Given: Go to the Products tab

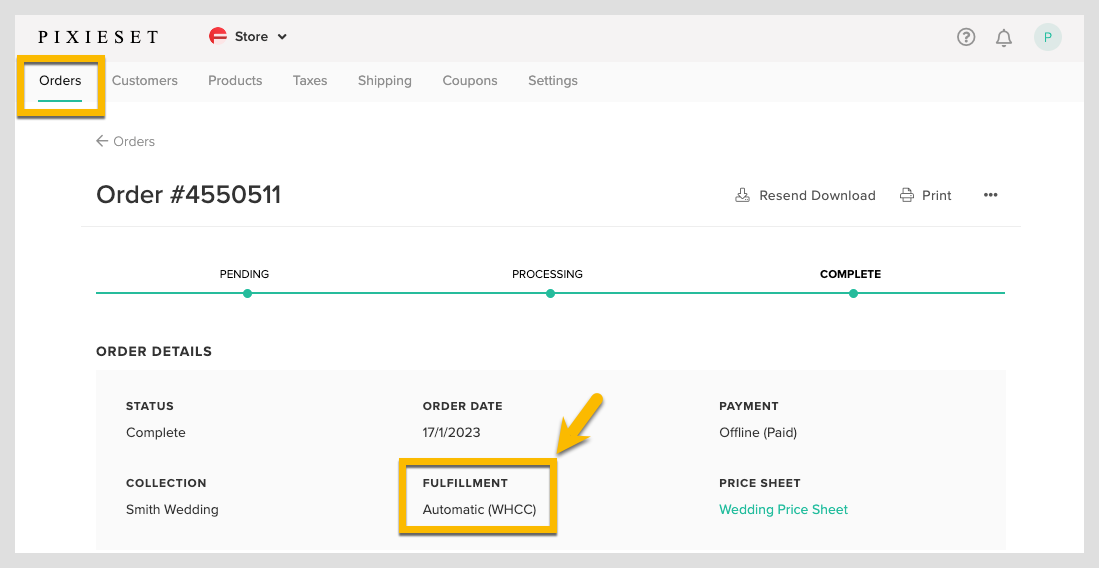Looking at the screenshot, I should pyautogui.click(x=235, y=80).
